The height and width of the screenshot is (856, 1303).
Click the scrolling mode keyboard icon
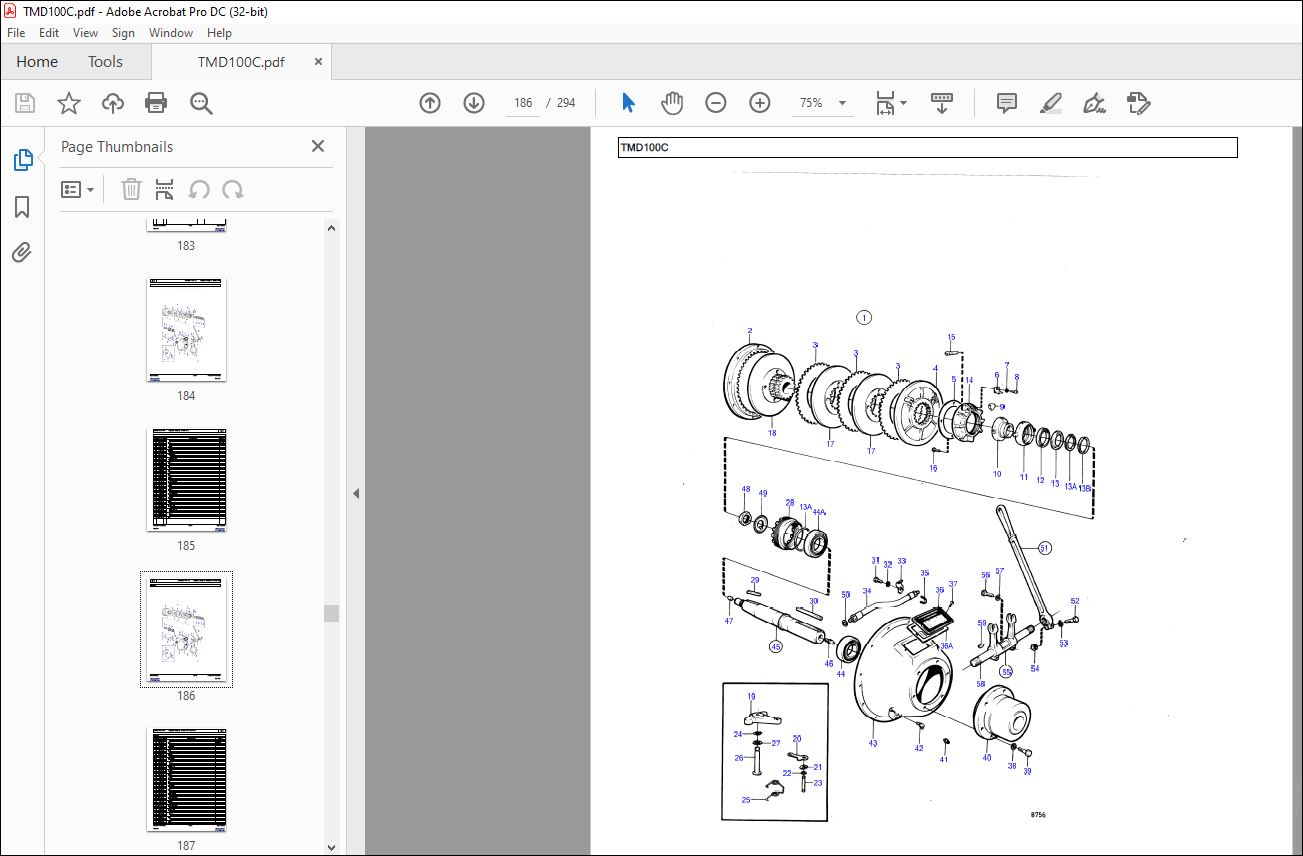pyautogui.click(x=941, y=103)
